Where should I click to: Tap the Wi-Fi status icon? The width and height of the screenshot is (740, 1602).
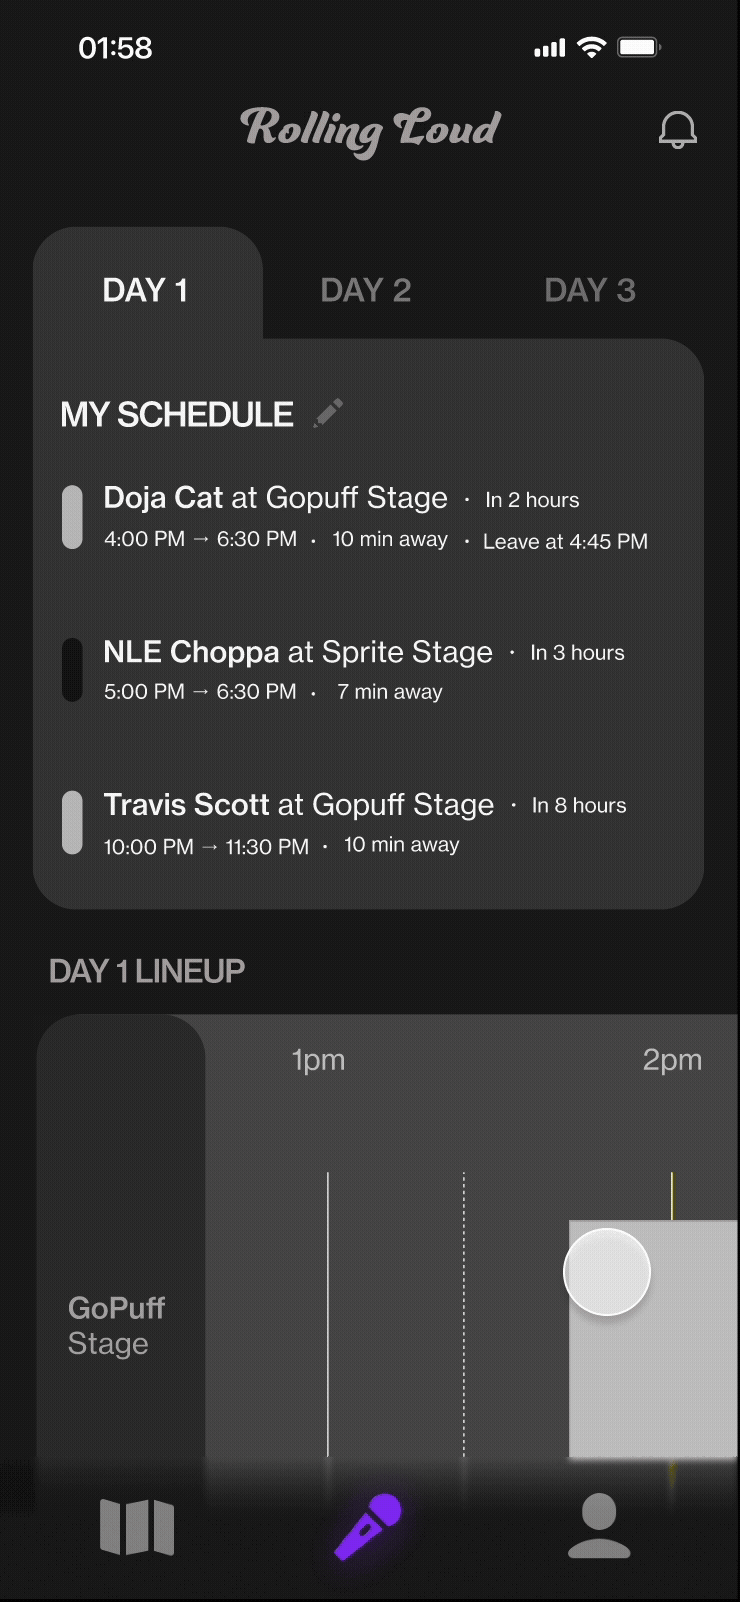coord(592,47)
